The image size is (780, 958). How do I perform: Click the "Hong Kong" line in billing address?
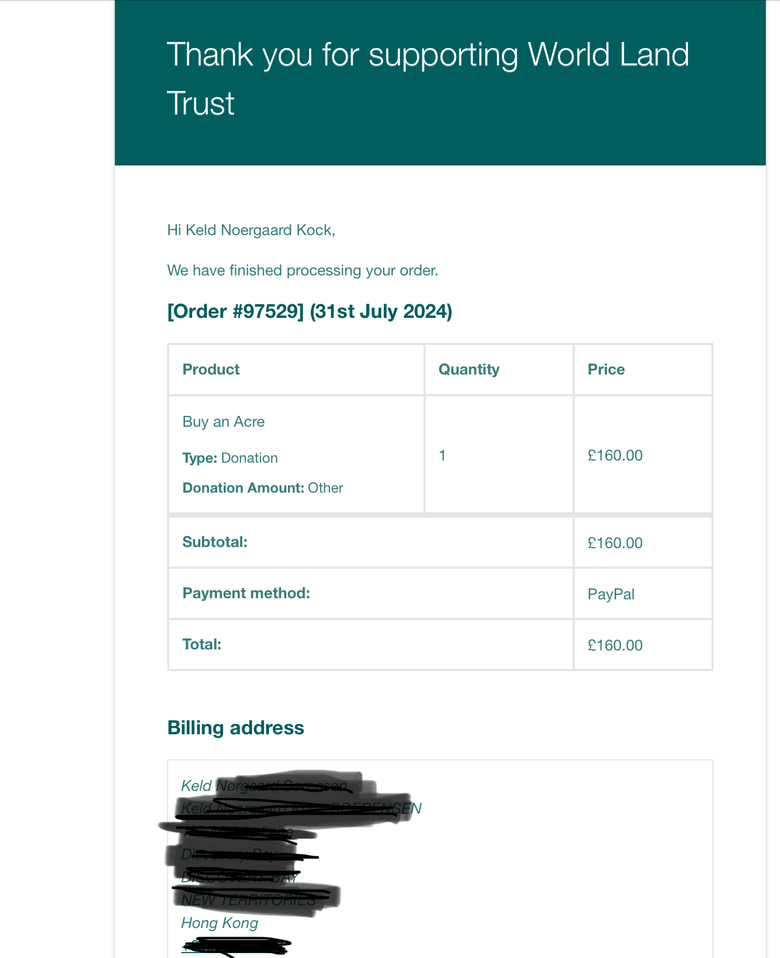tap(219, 923)
